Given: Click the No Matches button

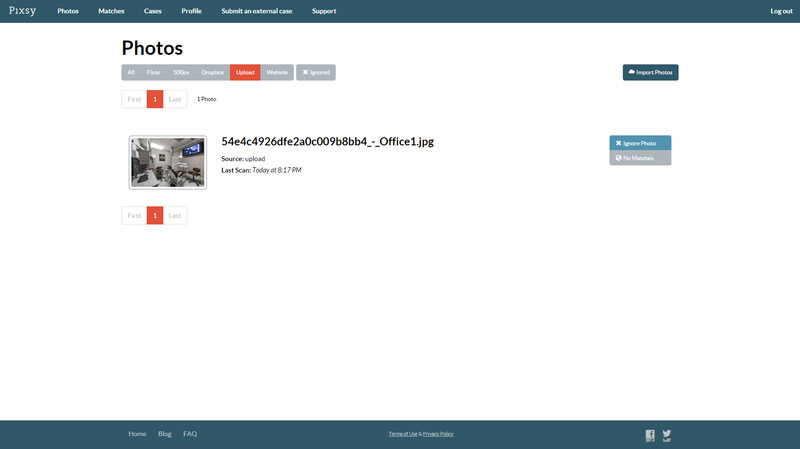Looking at the screenshot, I should pos(640,158).
